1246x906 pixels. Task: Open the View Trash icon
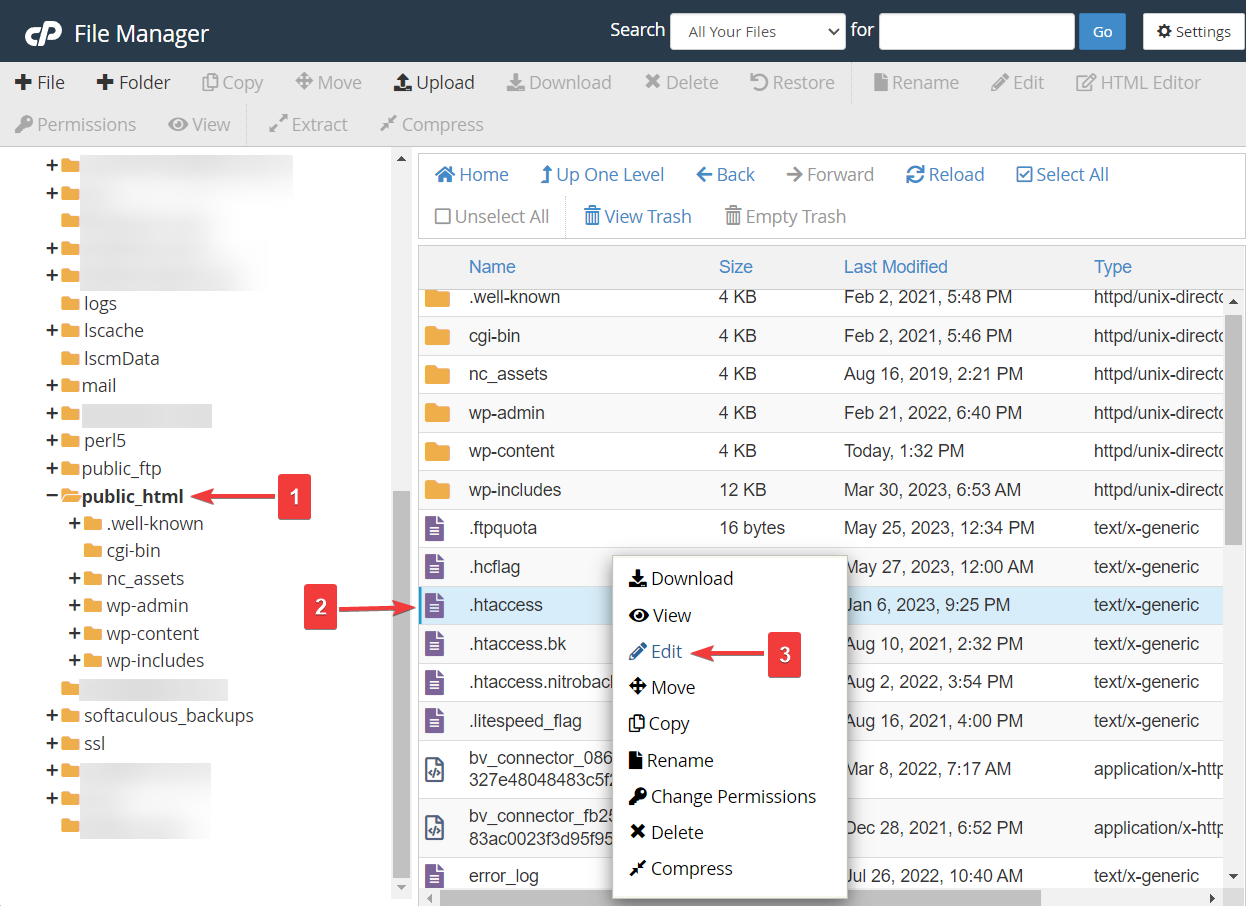coord(637,216)
